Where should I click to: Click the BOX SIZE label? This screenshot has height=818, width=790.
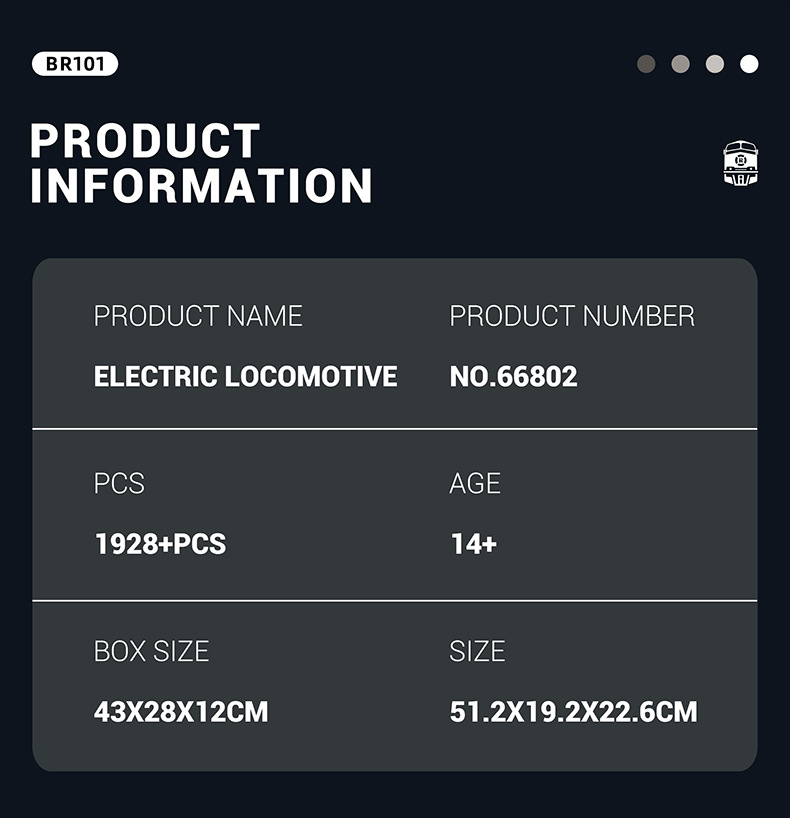(151, 651)
